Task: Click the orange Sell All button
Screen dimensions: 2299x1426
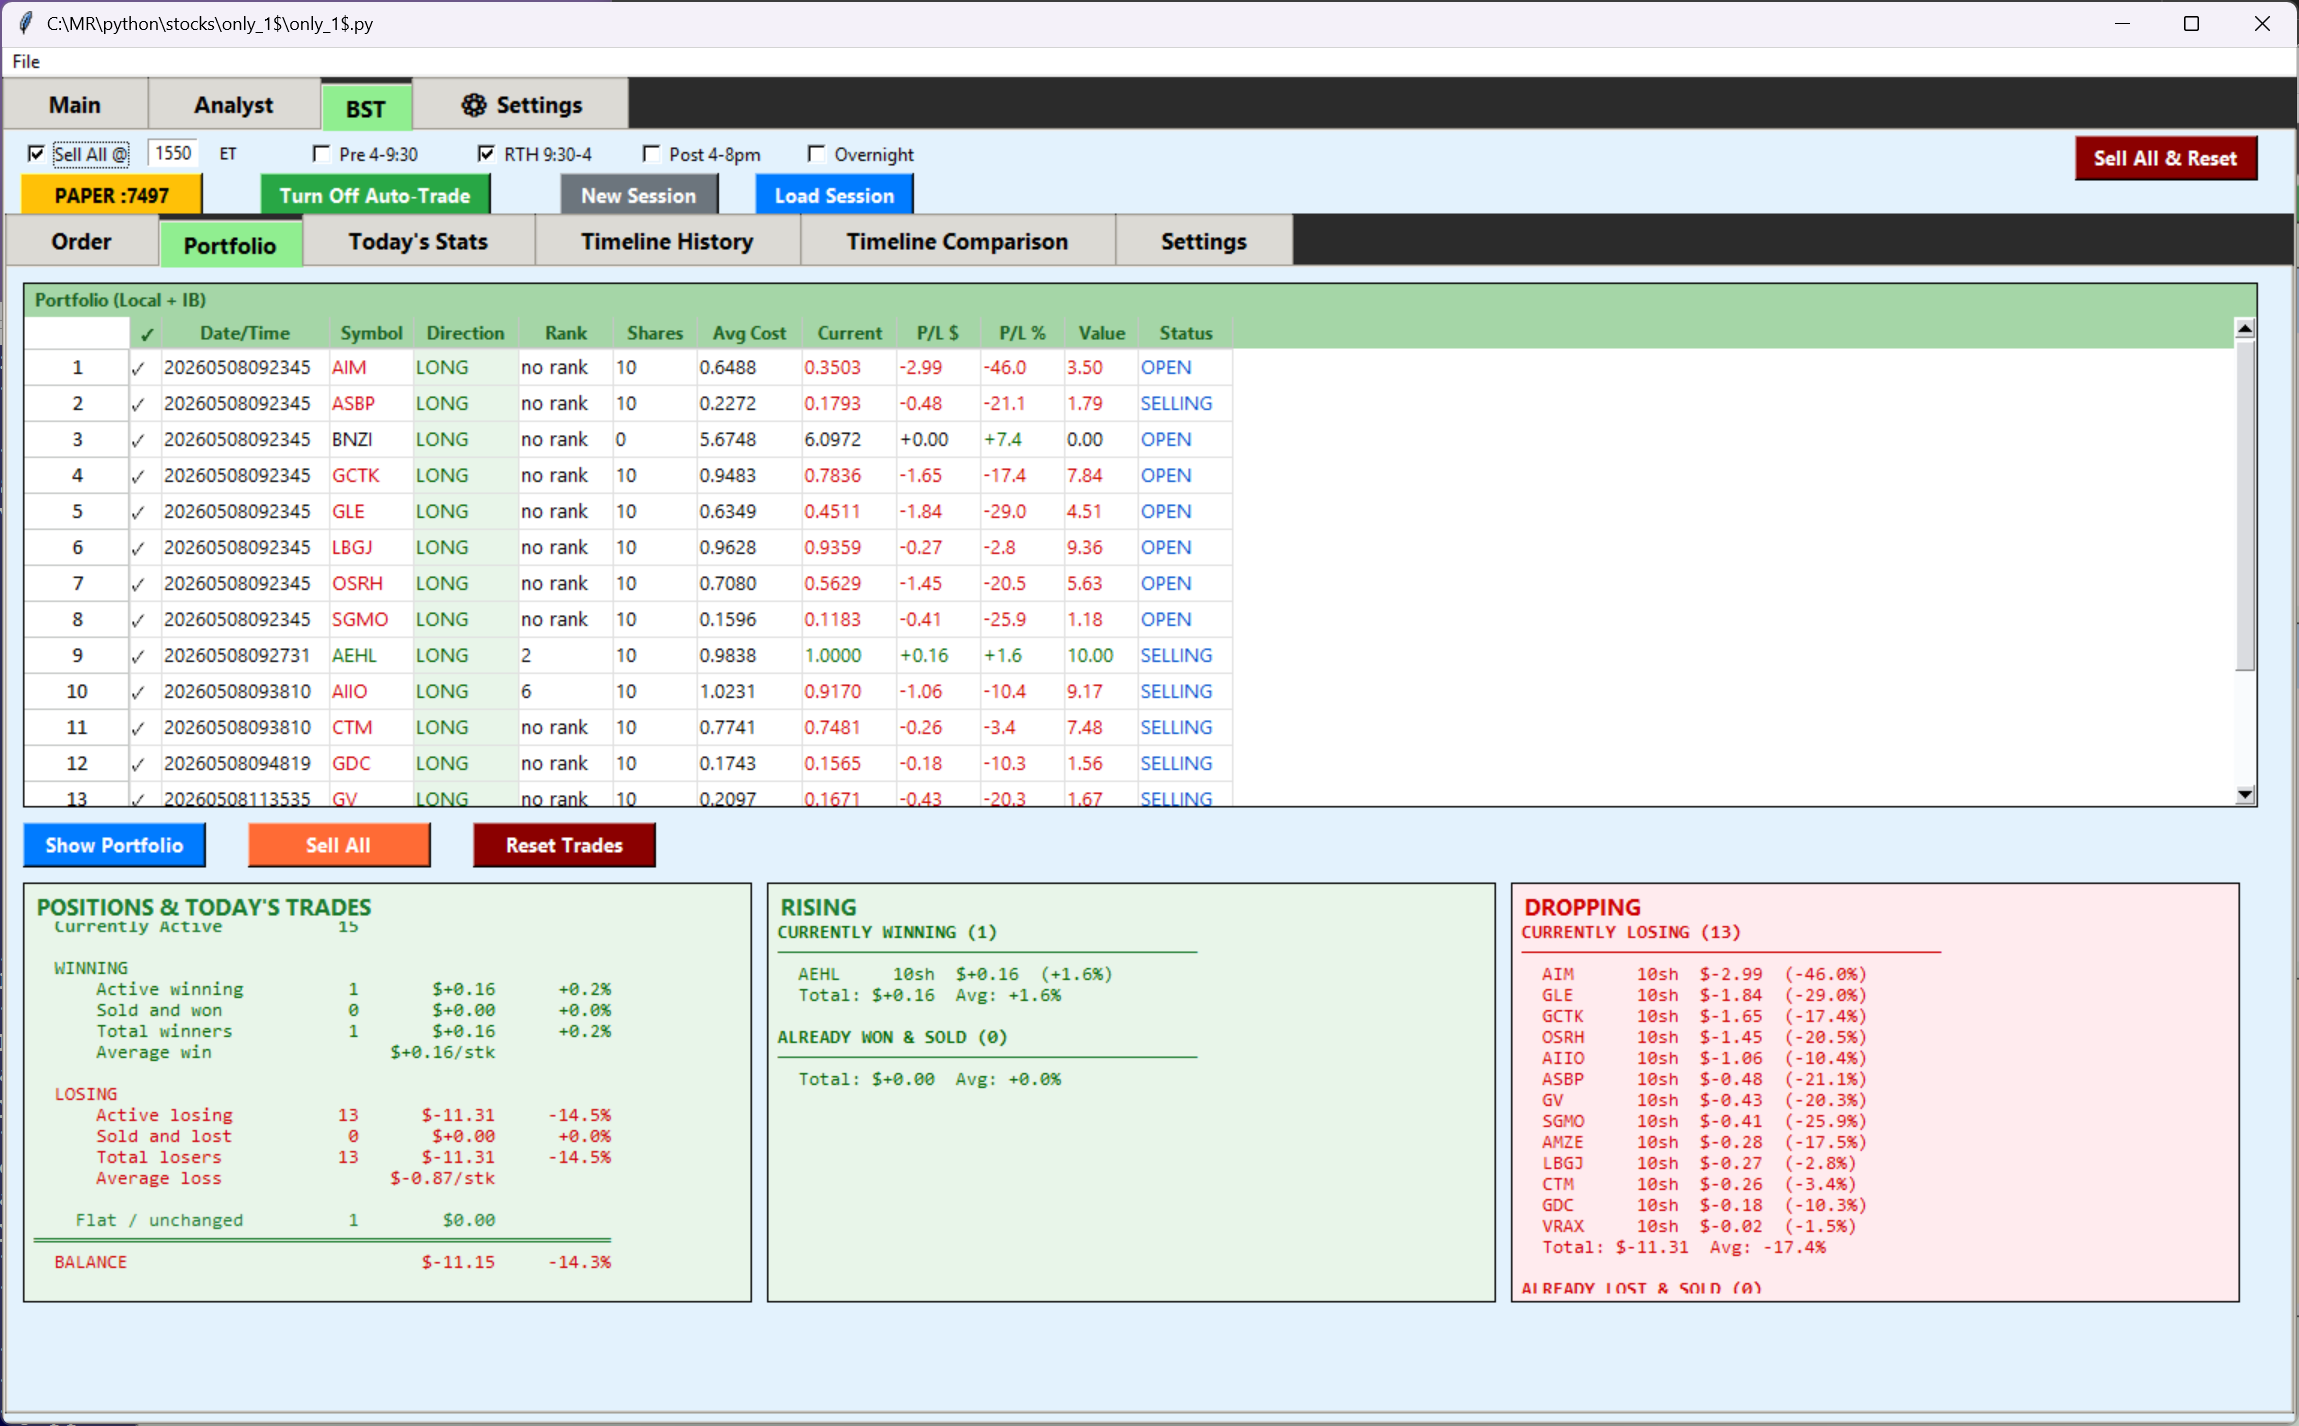Action: pos(339,845)
